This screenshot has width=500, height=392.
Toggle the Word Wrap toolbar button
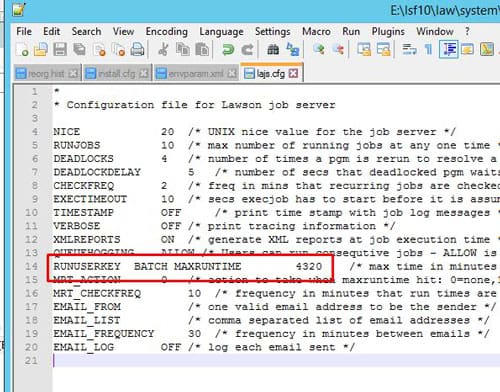pyautogui.click(x=409, y=50)
